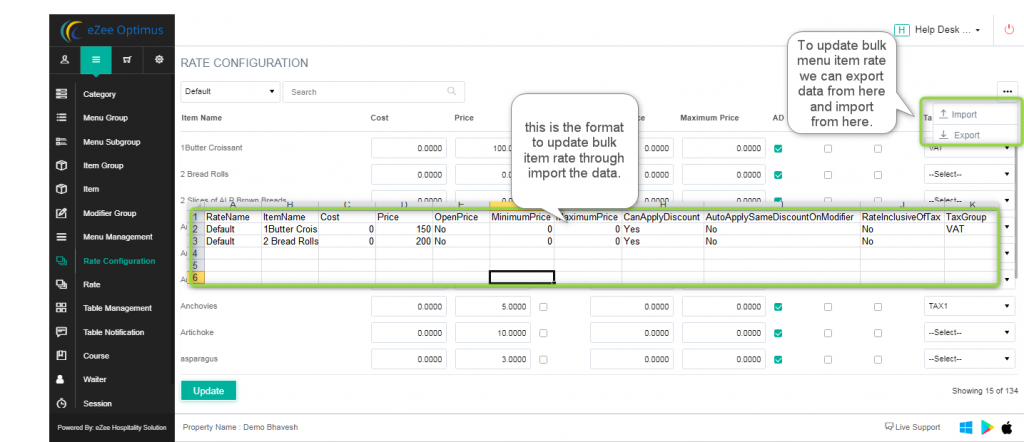This screenshot has width=1024, height=442.
Task: Click Price field showing 10.0000 for Artichoke
Action: (493, 333)
